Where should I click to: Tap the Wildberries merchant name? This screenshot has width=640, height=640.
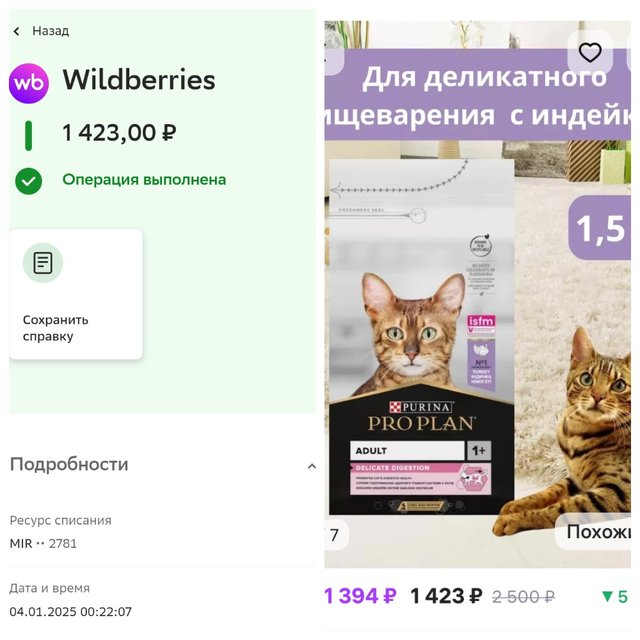click(x=139, y=80)
